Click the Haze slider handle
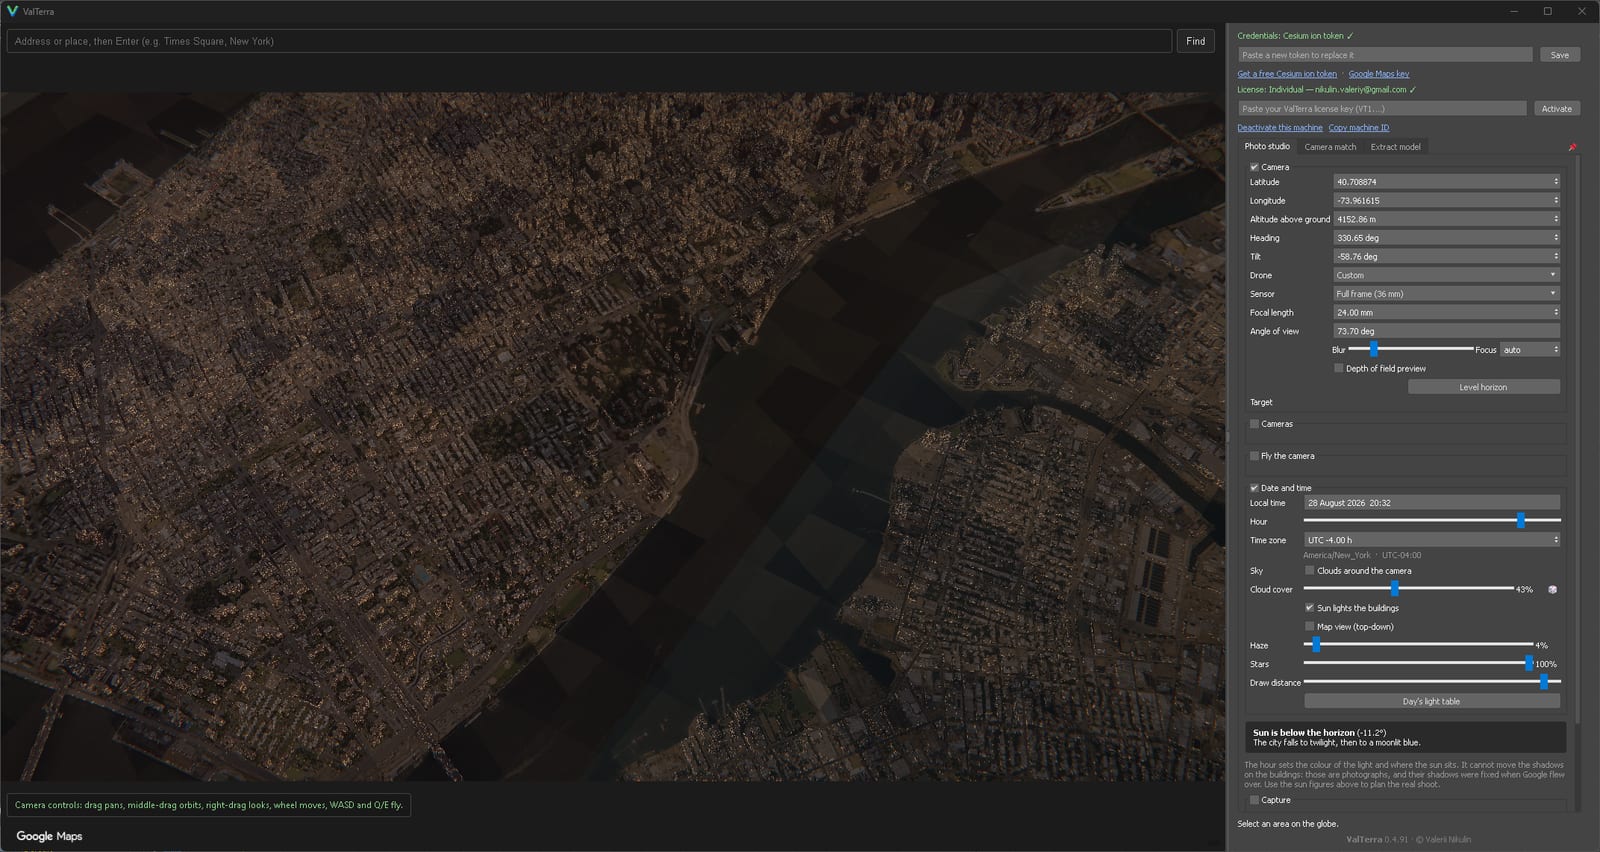The width and height of the screenshot is (1600, 852). (1316, 645)
